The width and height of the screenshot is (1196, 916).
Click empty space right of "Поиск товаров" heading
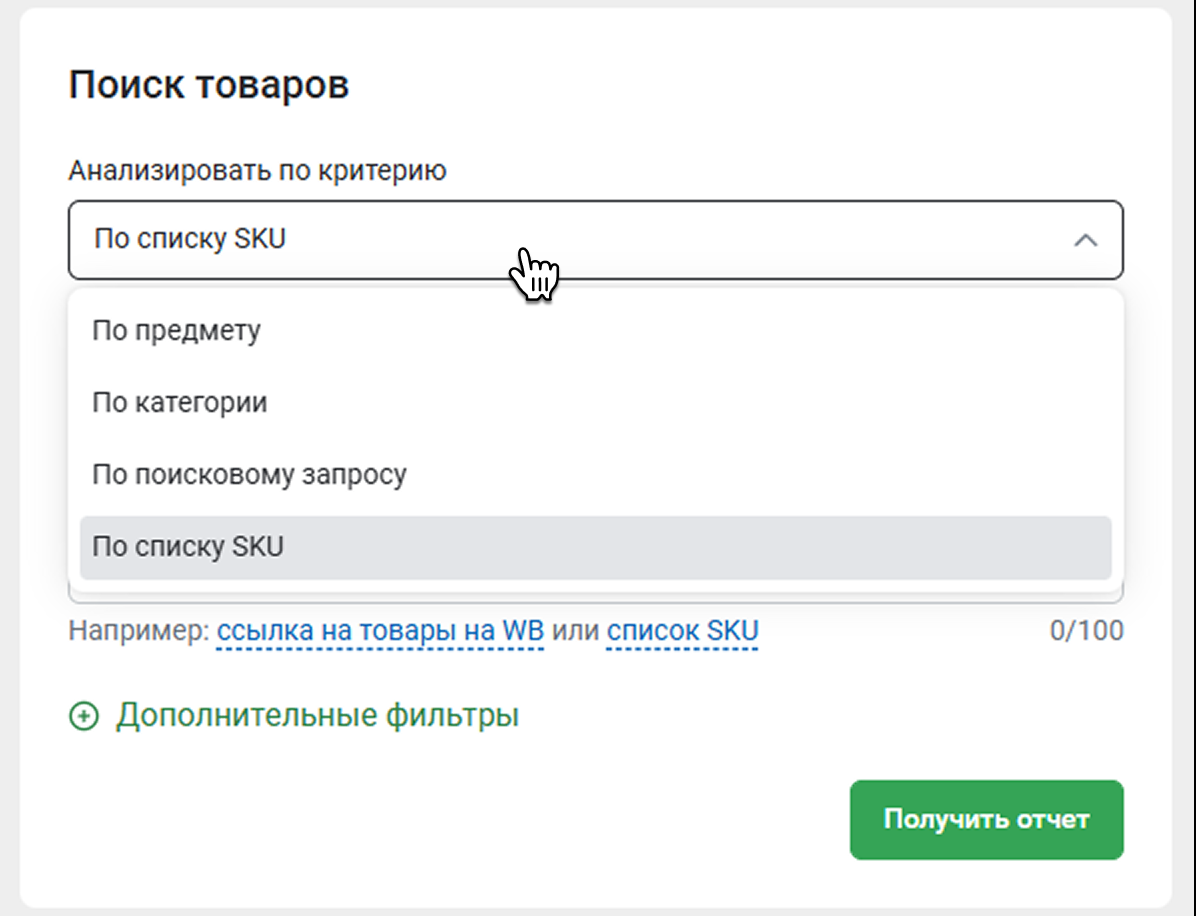coord(750,85)
